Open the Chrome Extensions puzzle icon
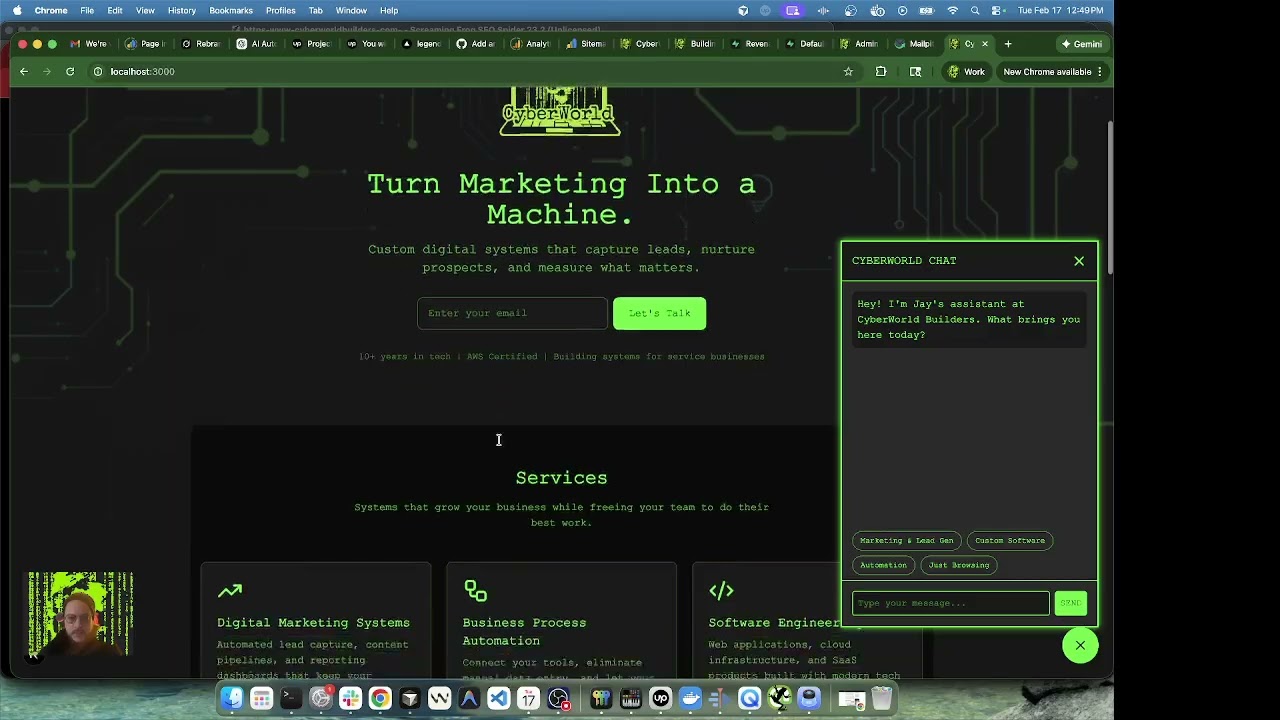 [881, 72]
